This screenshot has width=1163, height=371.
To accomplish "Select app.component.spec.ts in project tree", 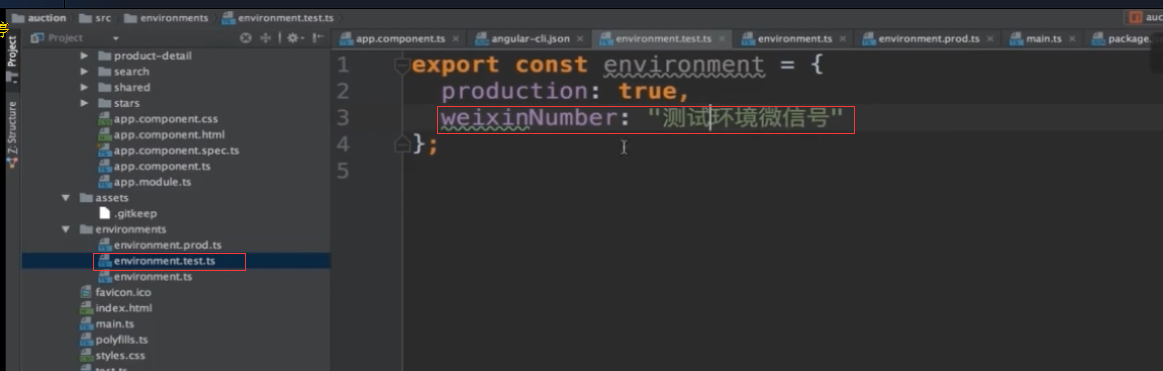I will click(x=168, y=150).
